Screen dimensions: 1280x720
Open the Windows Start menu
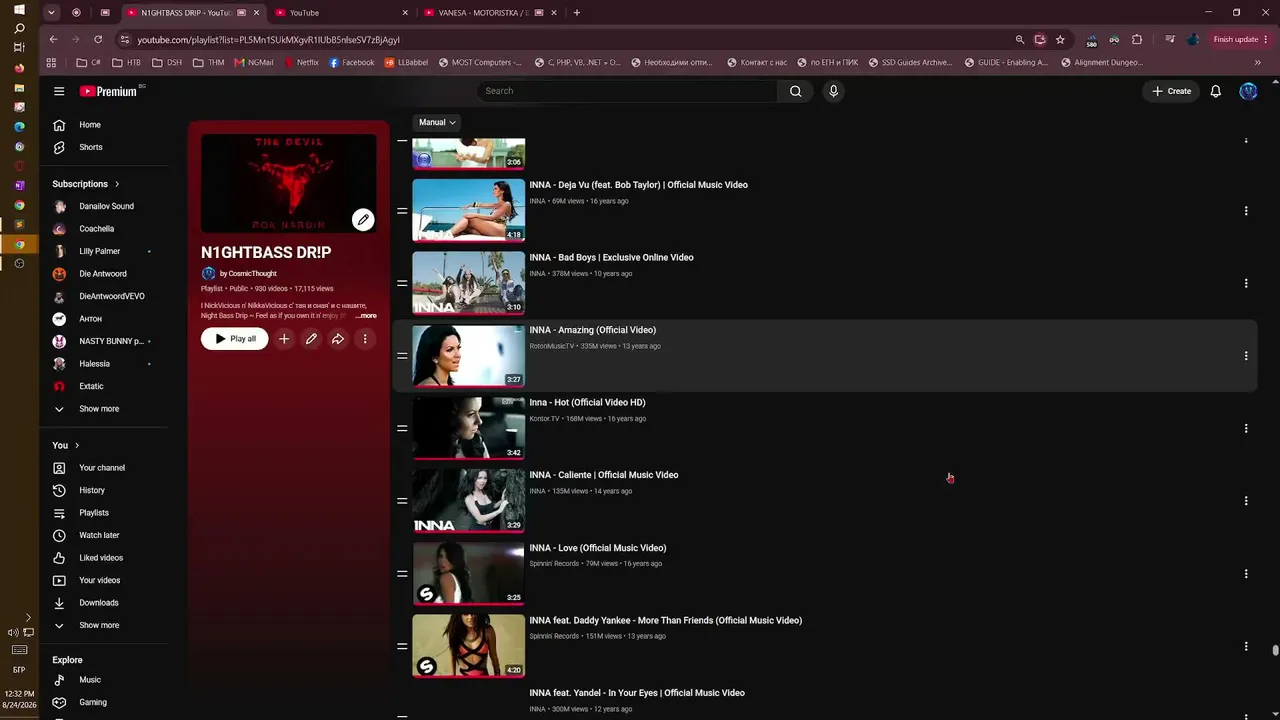coord(19,10)
